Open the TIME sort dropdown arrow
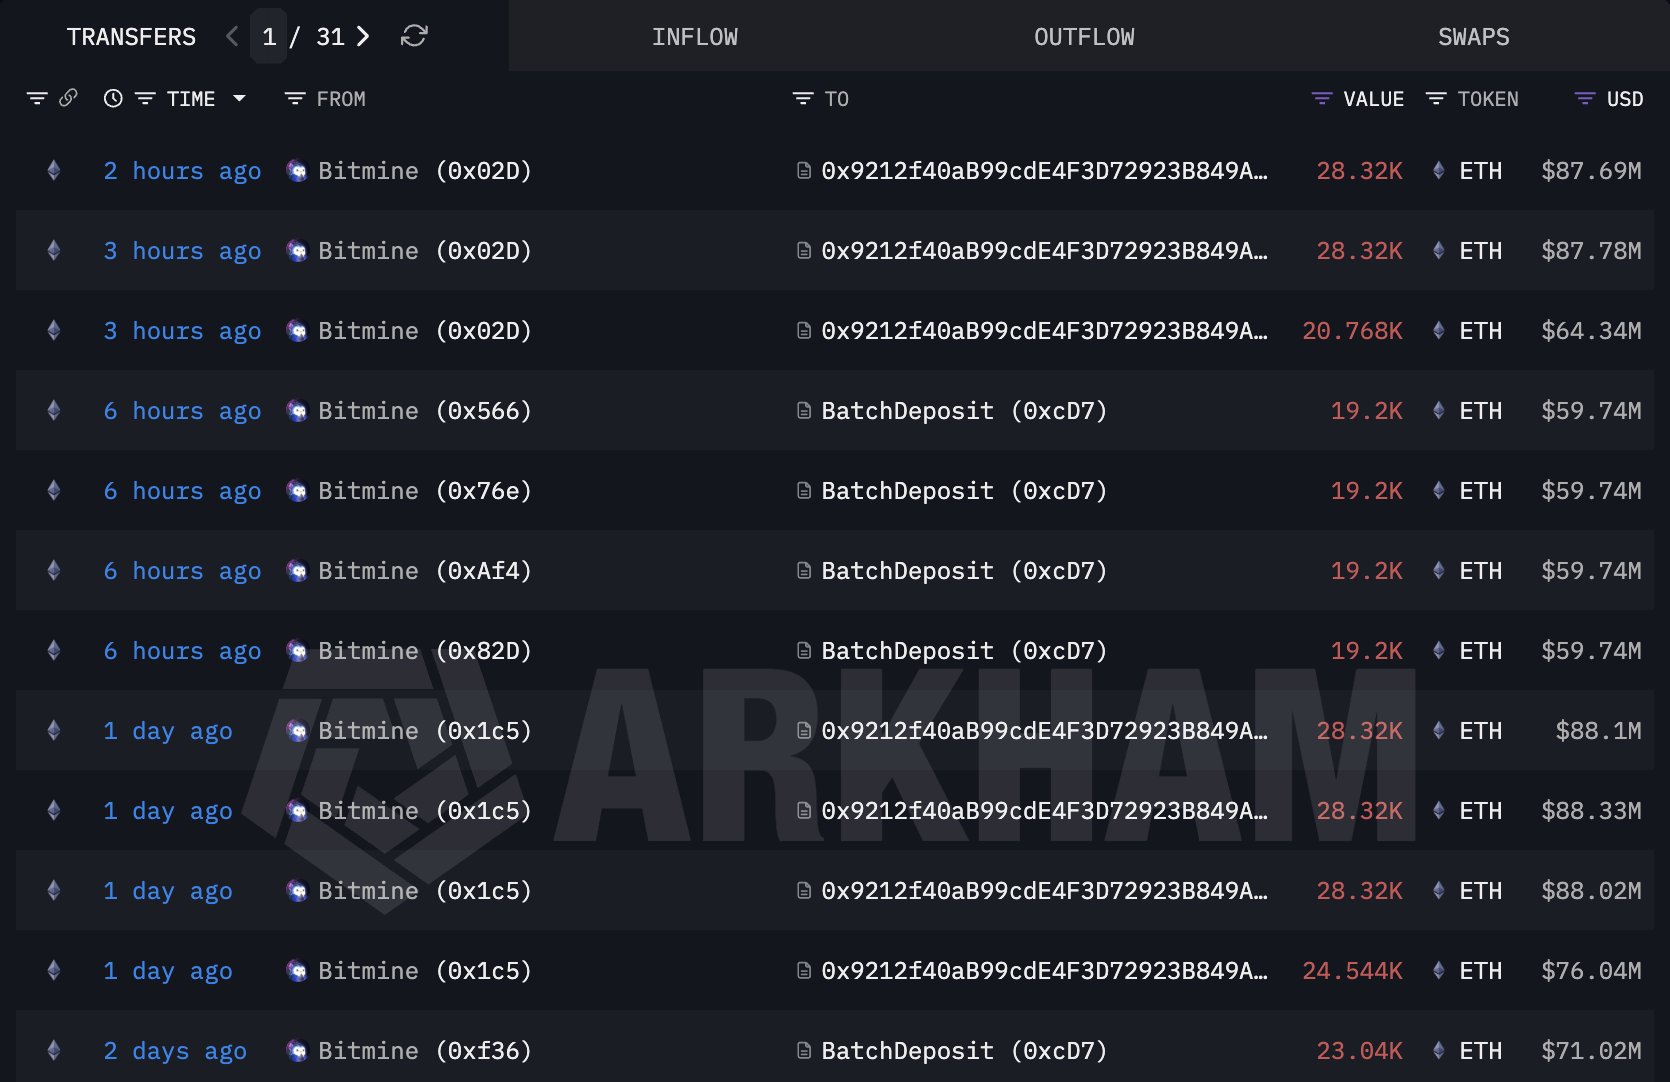Image resolution: width=1670 pixels, height=1082 pixels. click(239, 98)
